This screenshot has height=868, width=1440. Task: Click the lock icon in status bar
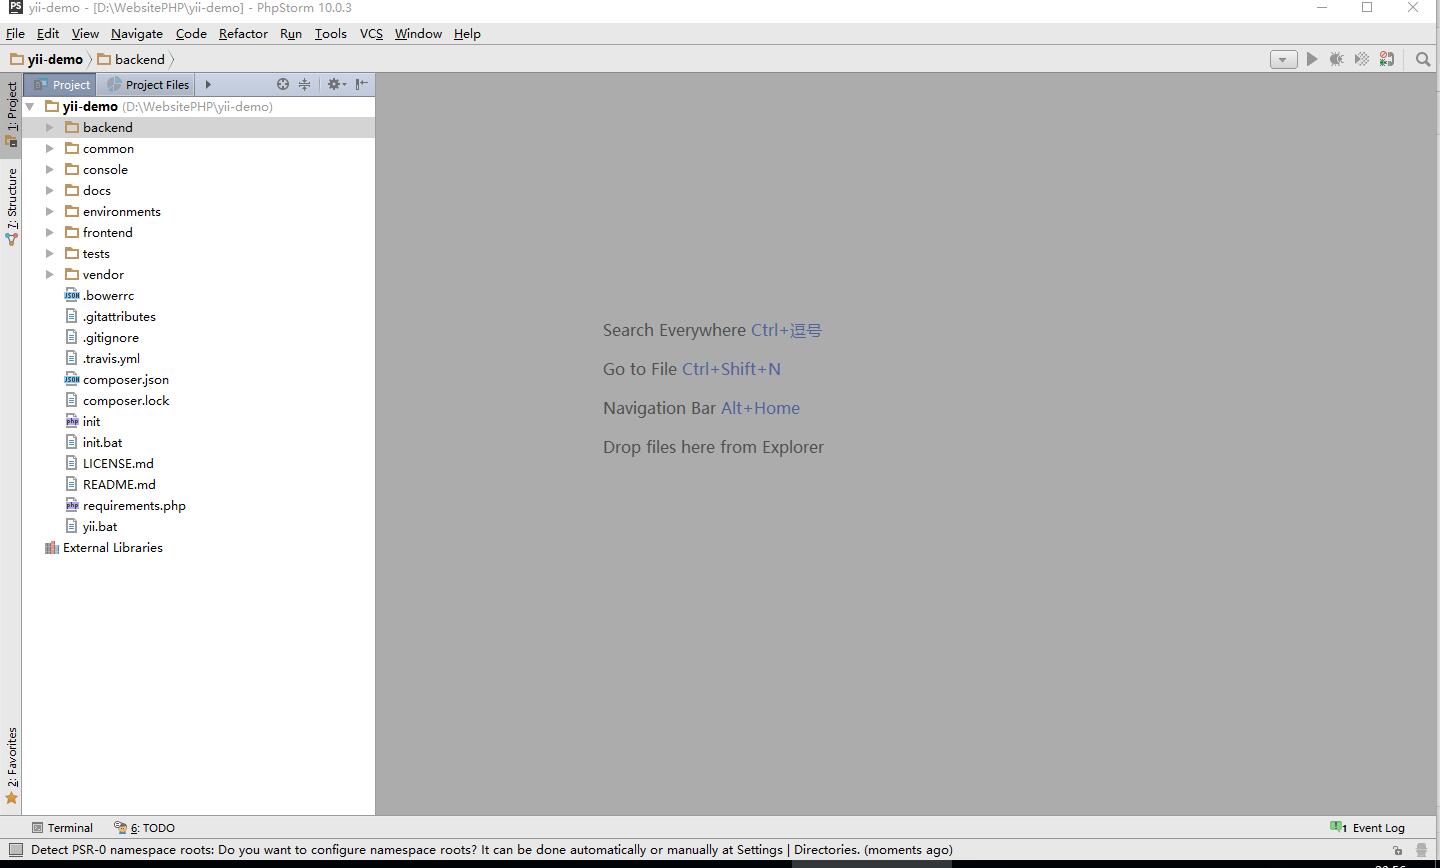click(x=1397, y=850)
